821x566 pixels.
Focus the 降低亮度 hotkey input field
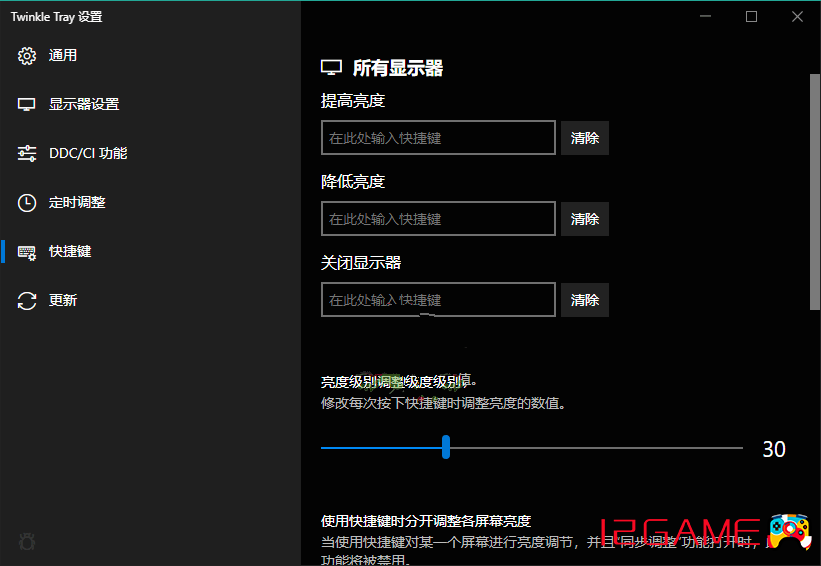438,219
